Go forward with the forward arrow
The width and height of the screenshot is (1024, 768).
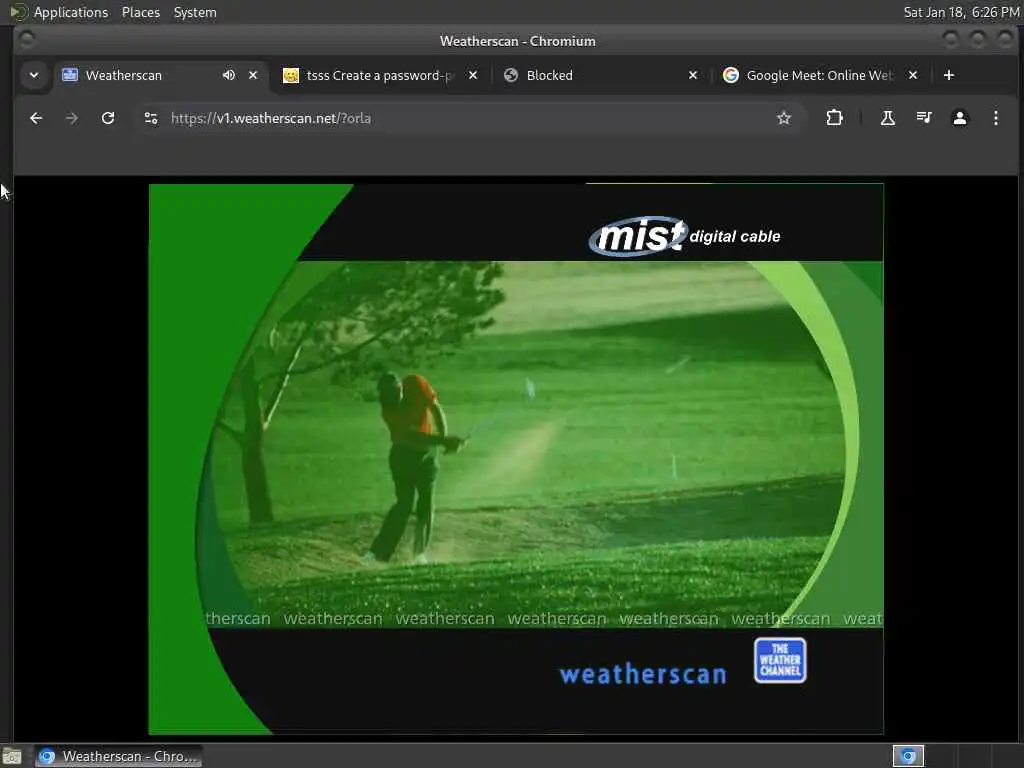coord(72,118)
